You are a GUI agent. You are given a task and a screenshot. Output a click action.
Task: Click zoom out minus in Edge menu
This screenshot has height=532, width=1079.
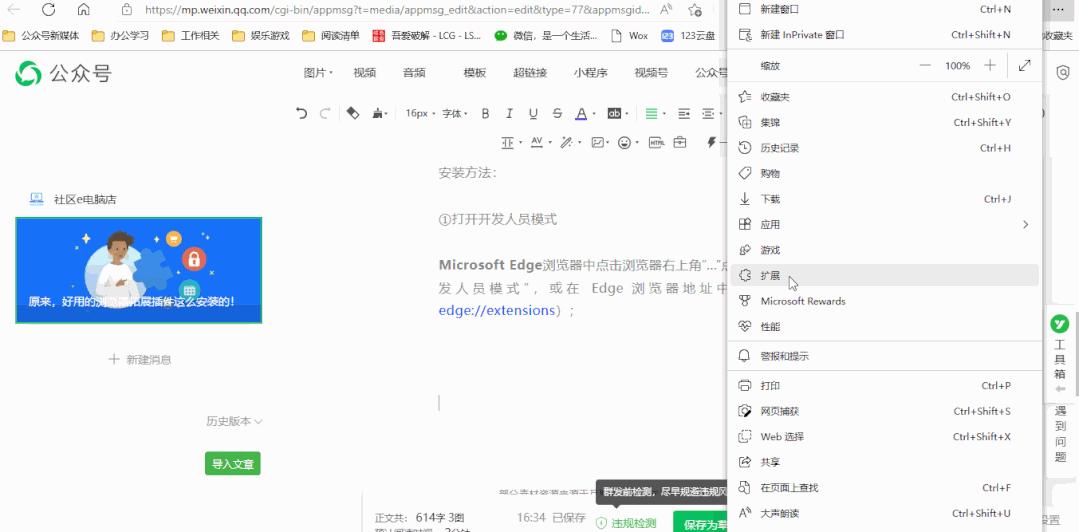click(925, 65)
